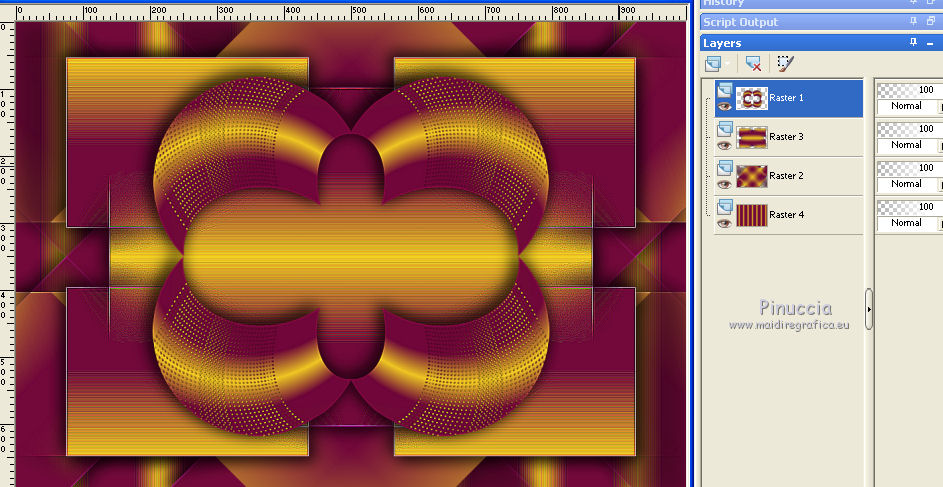Click the Edit Selection icon in Layers toolbar

click(x=785, y=63)
